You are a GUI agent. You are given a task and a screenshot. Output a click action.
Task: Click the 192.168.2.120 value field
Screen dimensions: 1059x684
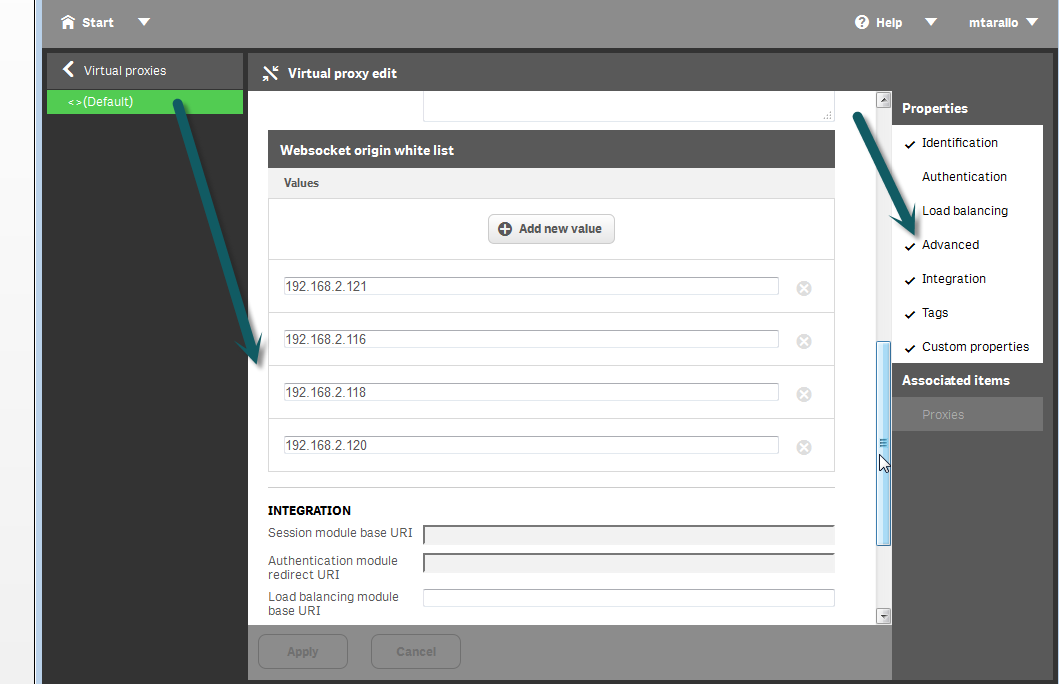[531, 445]
